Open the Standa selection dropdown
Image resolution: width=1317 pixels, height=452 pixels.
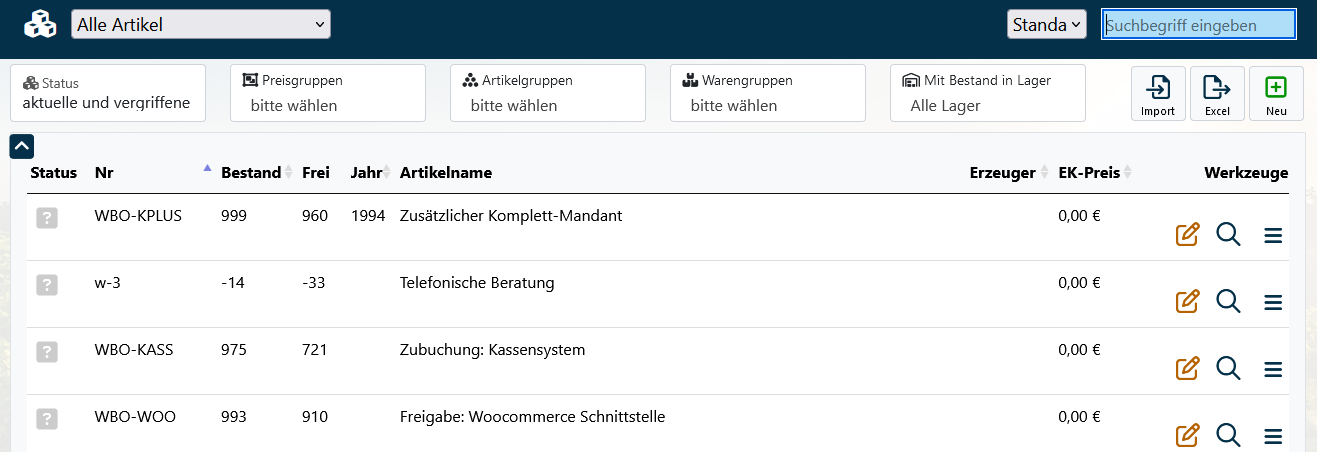click(1046, 25)
